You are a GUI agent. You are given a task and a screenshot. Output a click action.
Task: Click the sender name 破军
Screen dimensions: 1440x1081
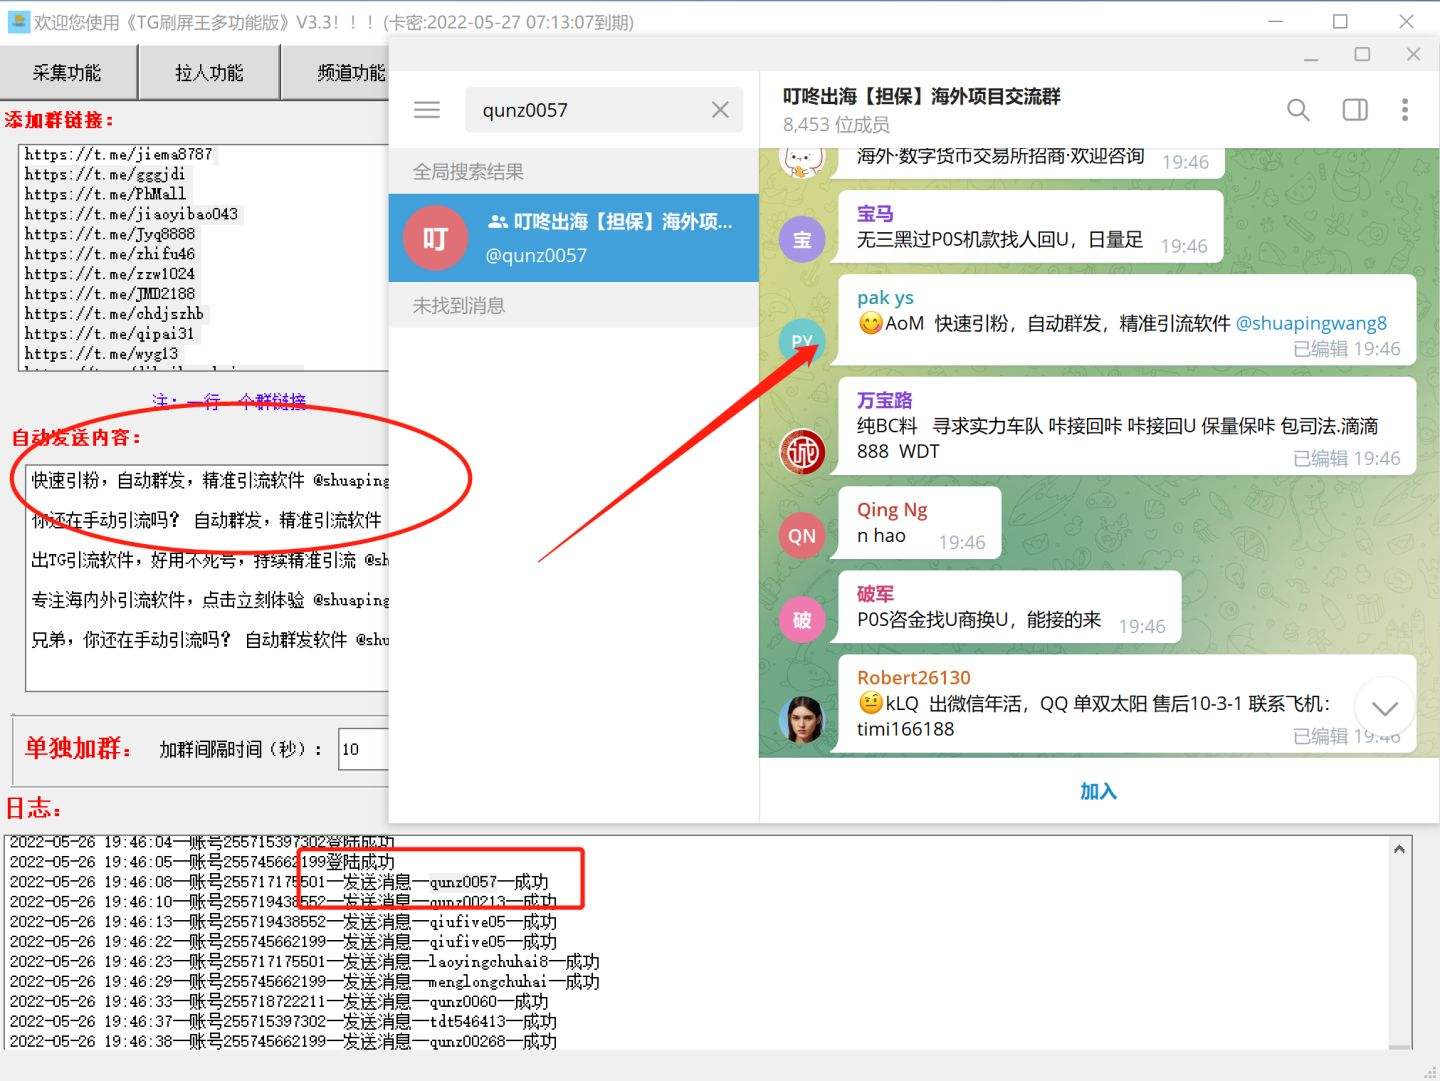coord(875,594)
